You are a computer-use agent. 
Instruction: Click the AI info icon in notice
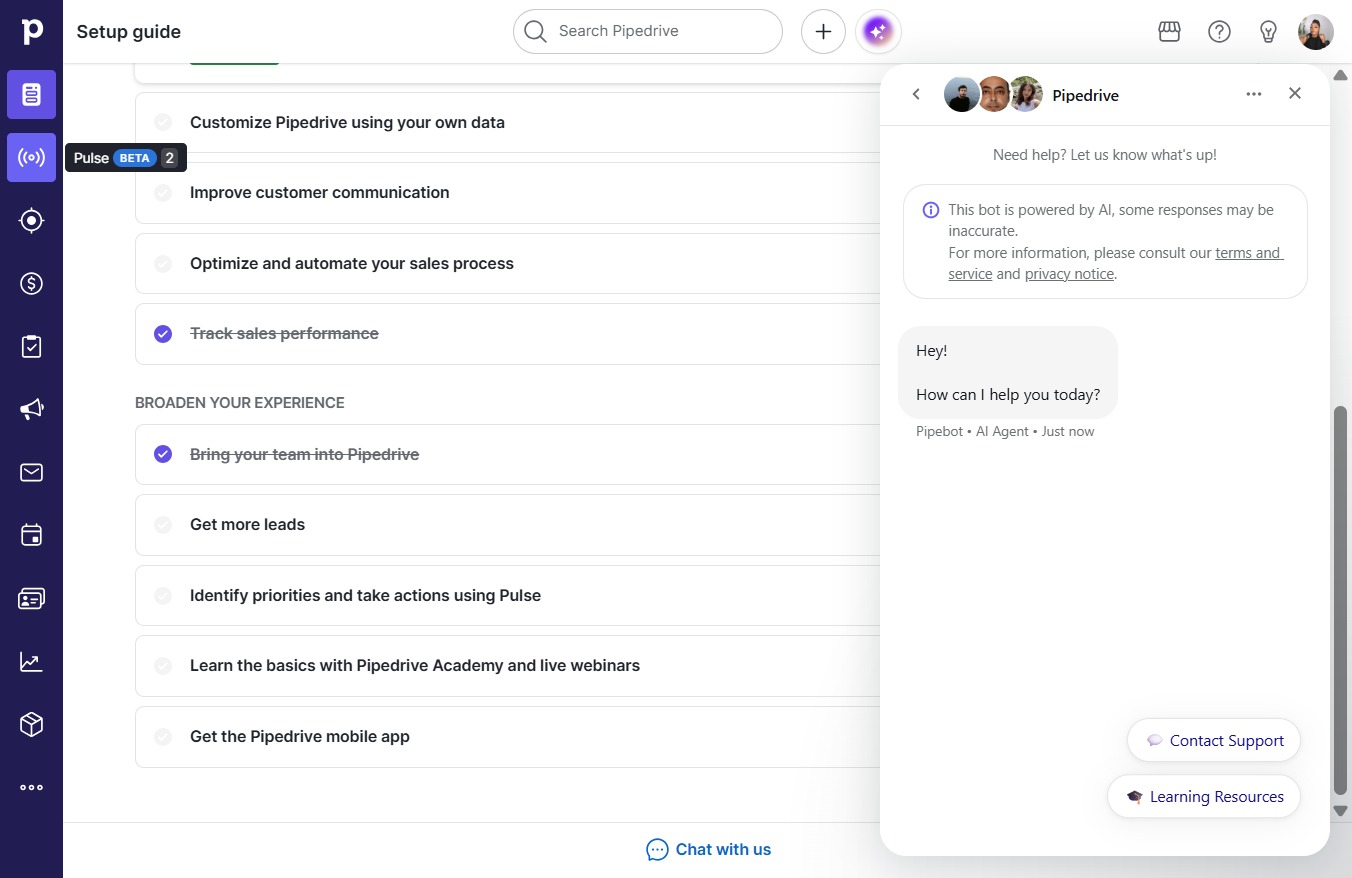pyautogui.click(x=931, y=210)
